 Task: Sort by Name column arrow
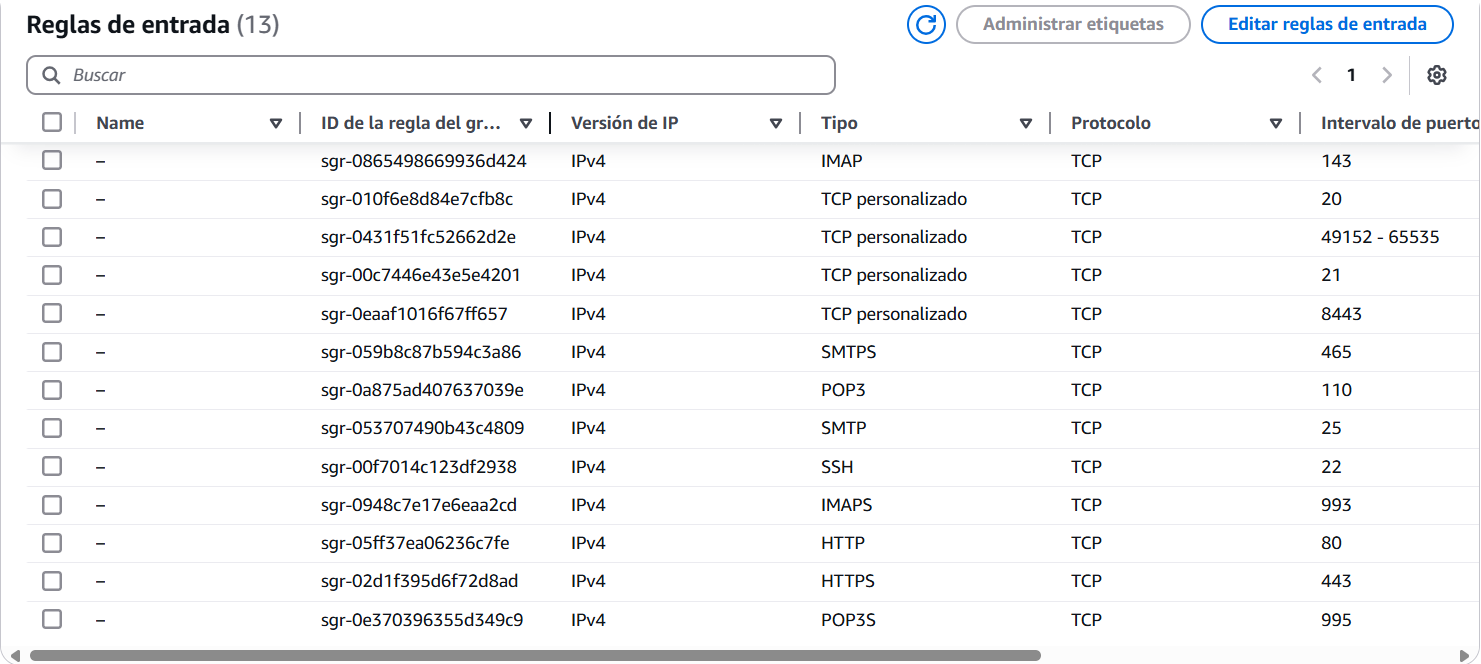pos(276,124)
